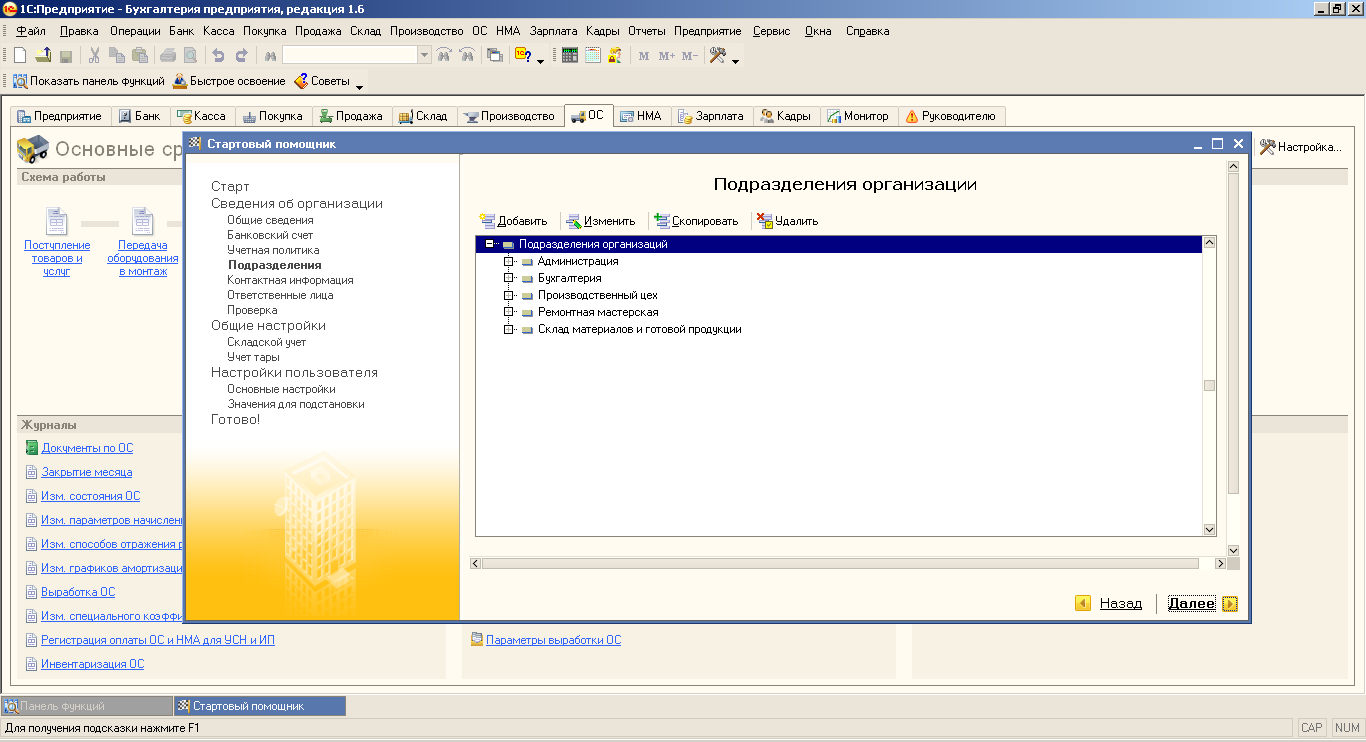The height and width of the screenshot is (742, 1366).
Task: Click the Удалить button
Action: pyautogui.click(x=788, y=221)
